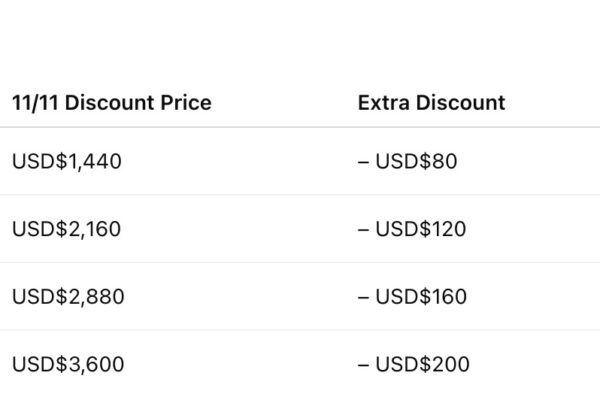
Task: Click the word "Extra" in the header
Action: tap(382, 103)
